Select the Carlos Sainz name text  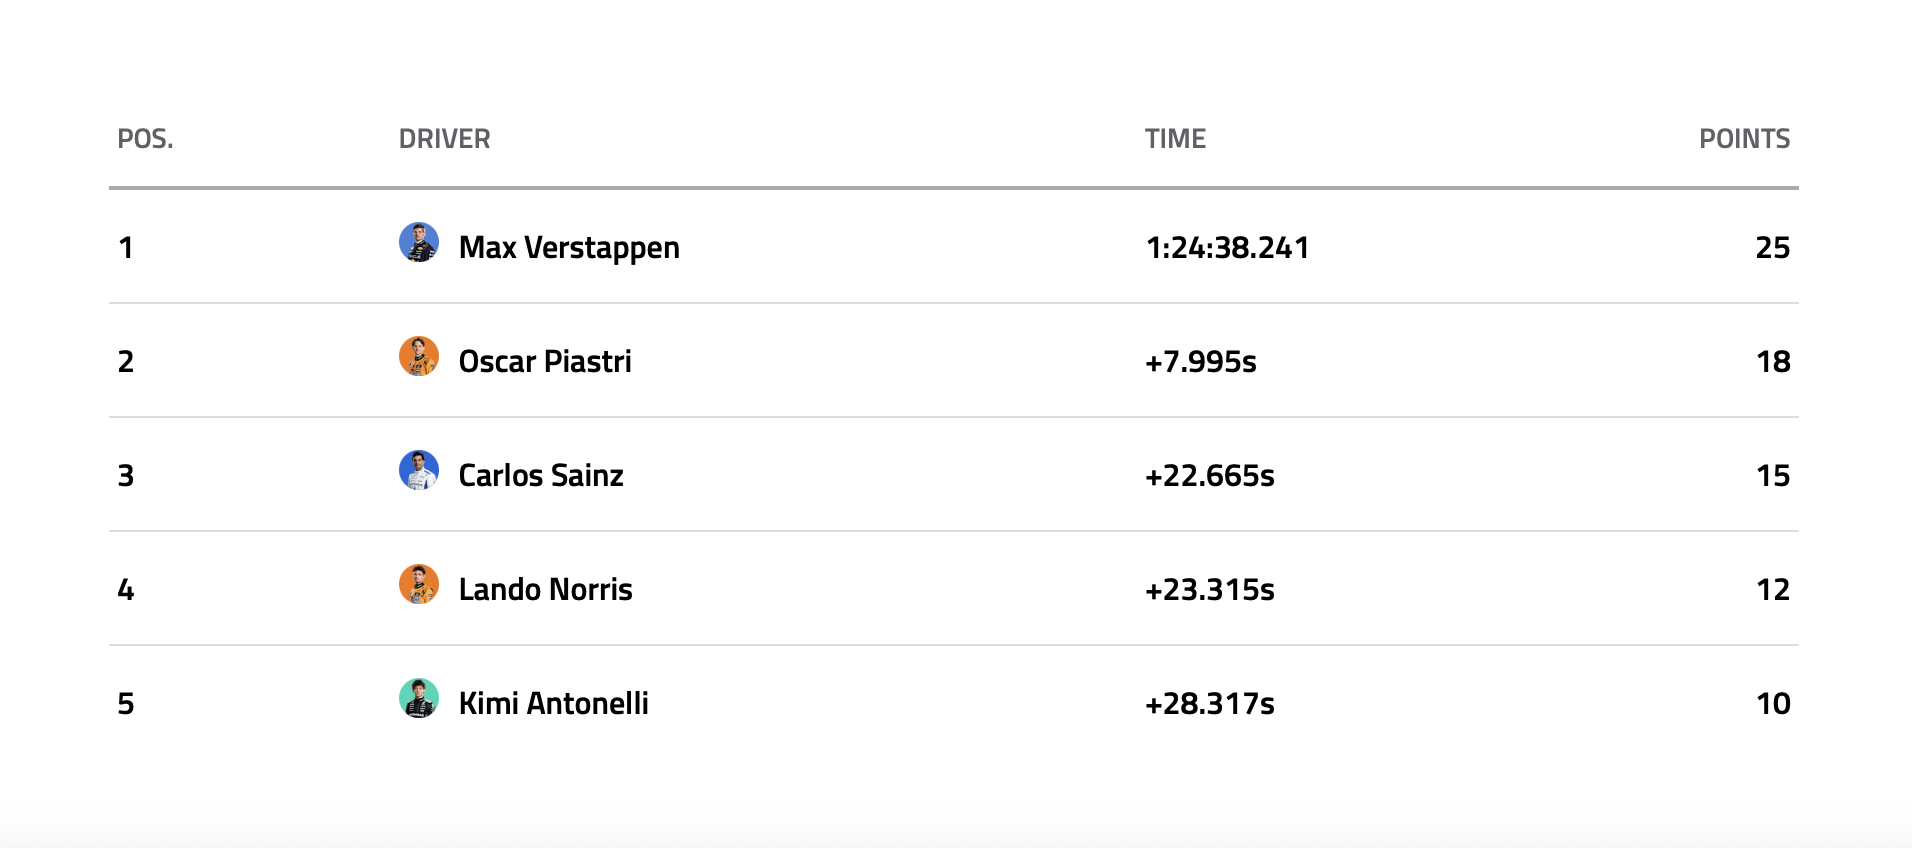coord(541,476)
